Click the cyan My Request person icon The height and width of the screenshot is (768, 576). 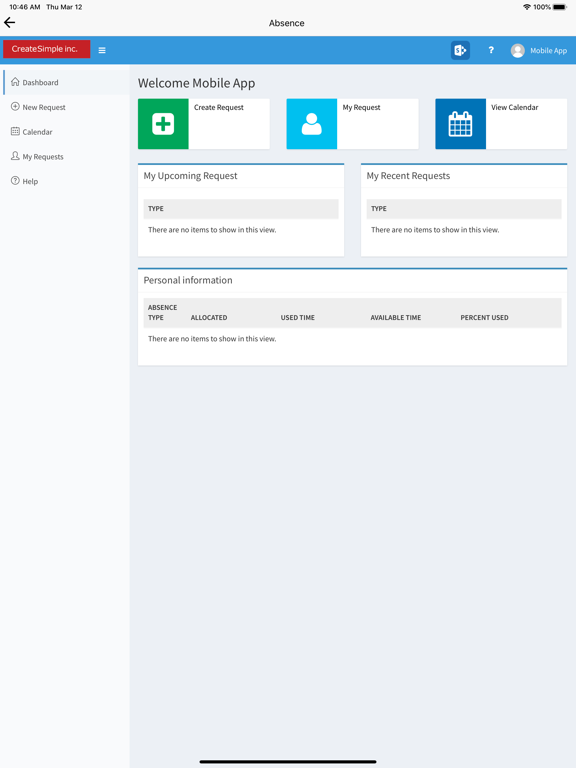click(312, 124)
